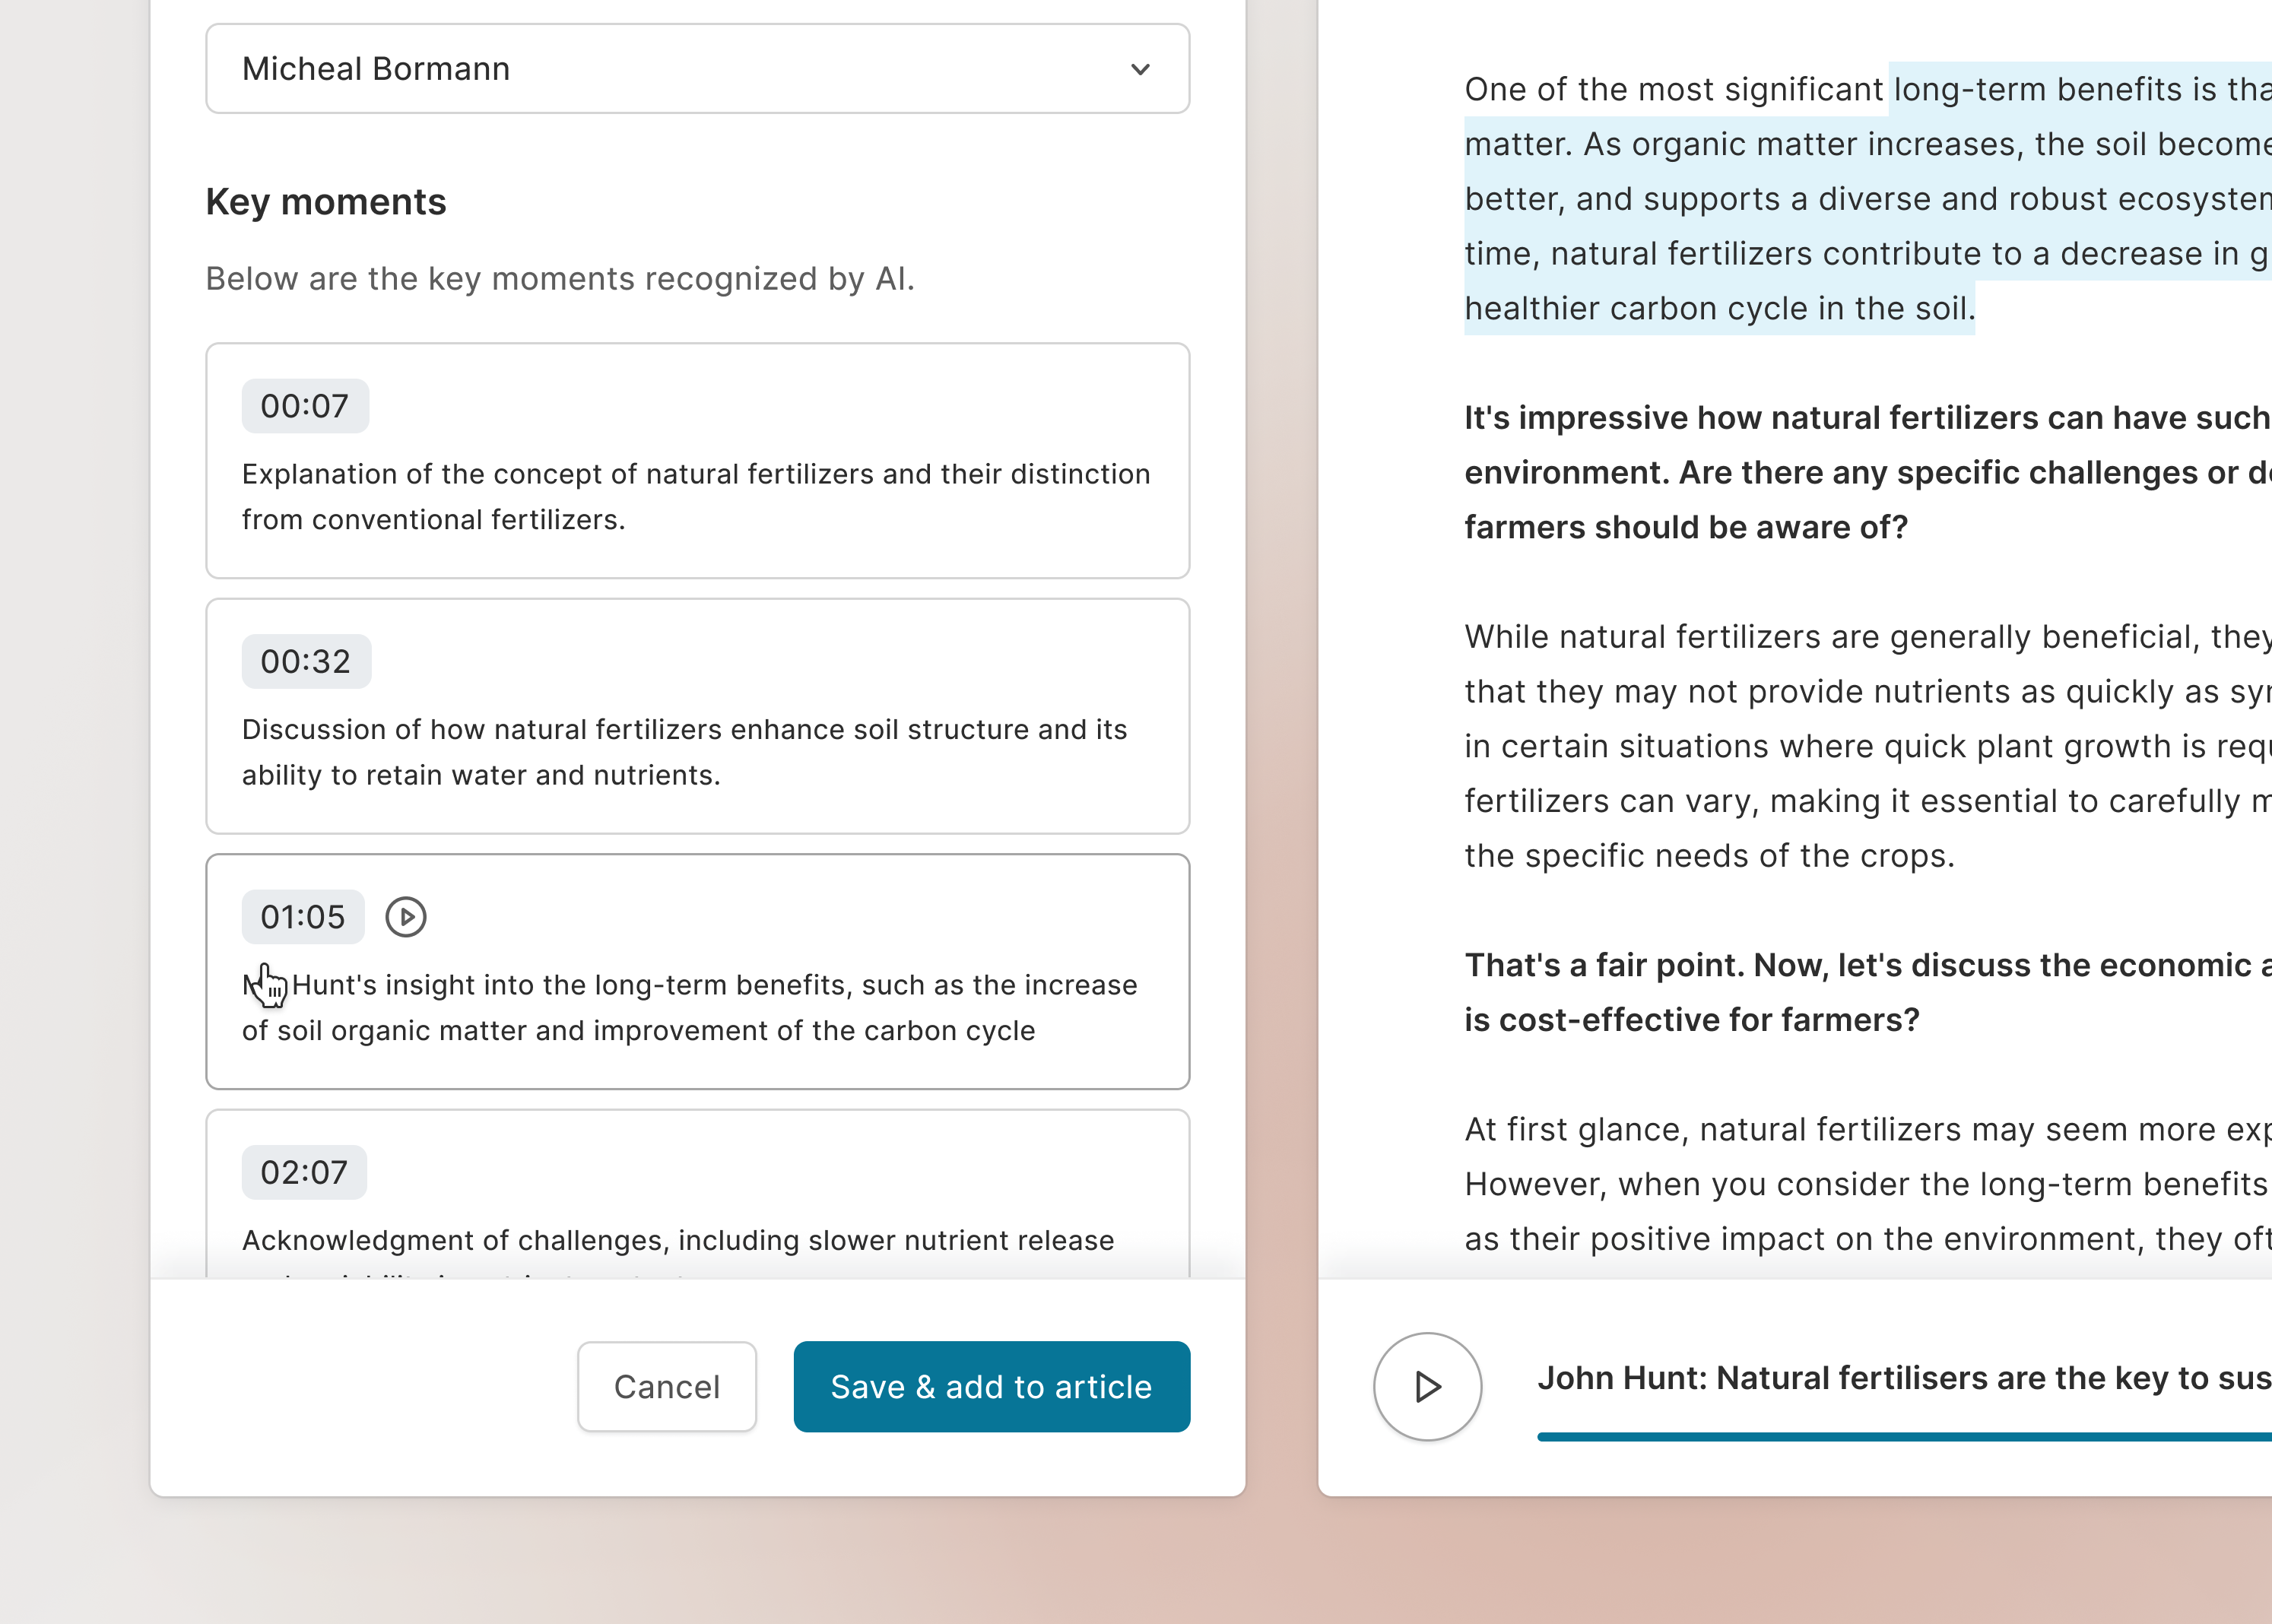
Task: Click Save & add to article
Action: [991, 1387]
